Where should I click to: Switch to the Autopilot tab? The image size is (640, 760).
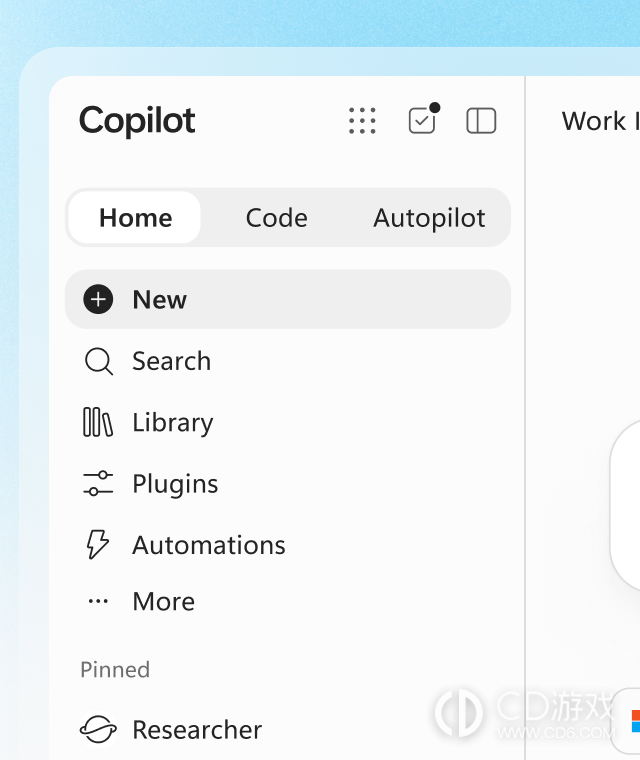pos(429,218)
